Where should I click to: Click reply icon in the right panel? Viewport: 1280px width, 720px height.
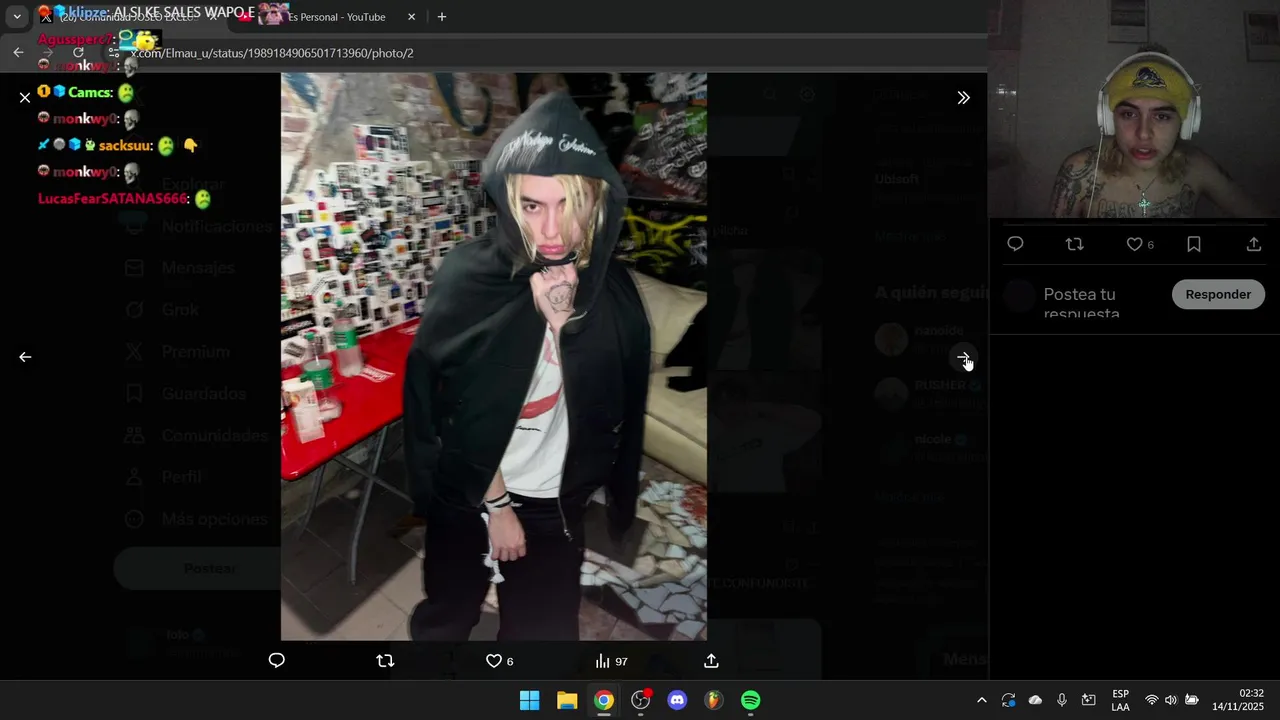(x=1015, y=244)
